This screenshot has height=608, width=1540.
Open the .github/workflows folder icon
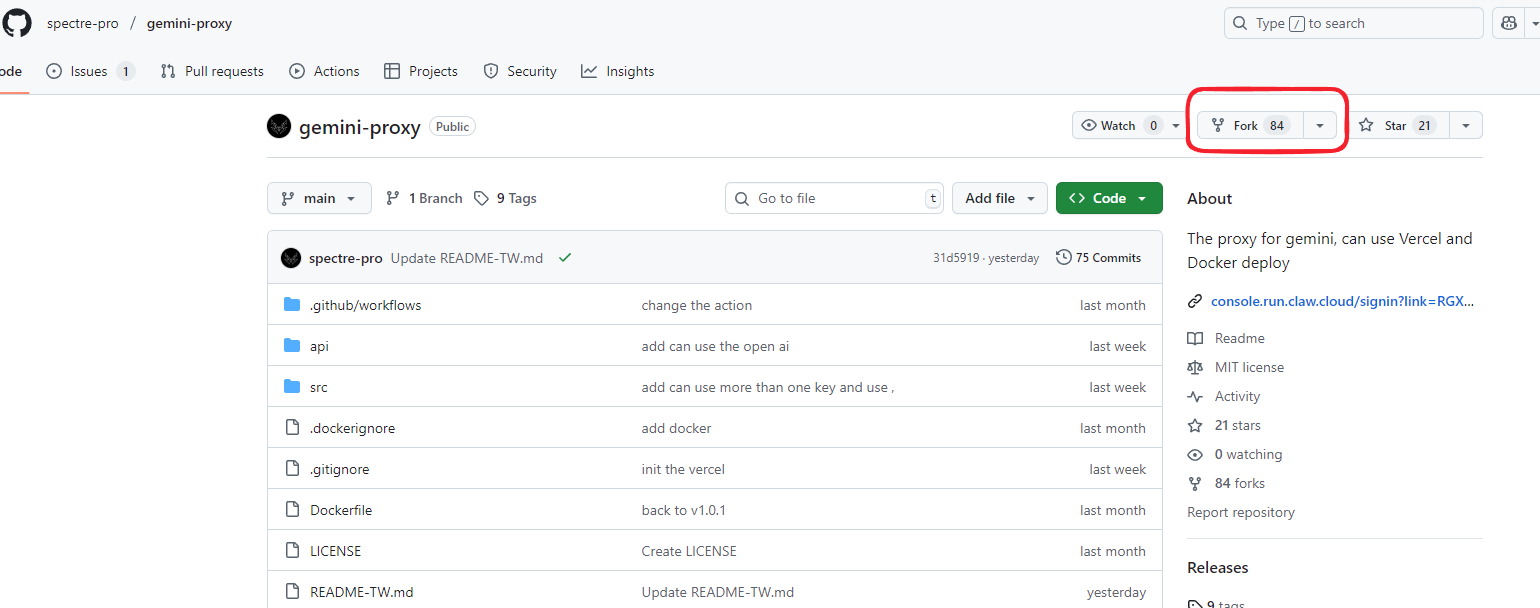[x=292, y=305]
